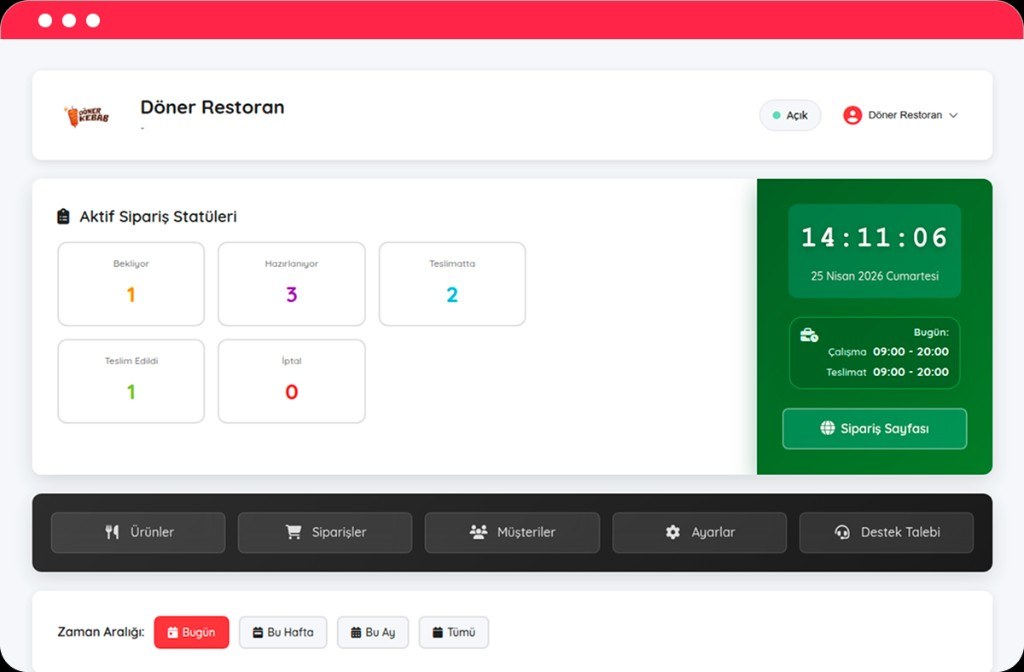1024x672 pixels.
Task: Click the Çalışma 09:00 - 20:00 hours text
Action: [888, 351]
